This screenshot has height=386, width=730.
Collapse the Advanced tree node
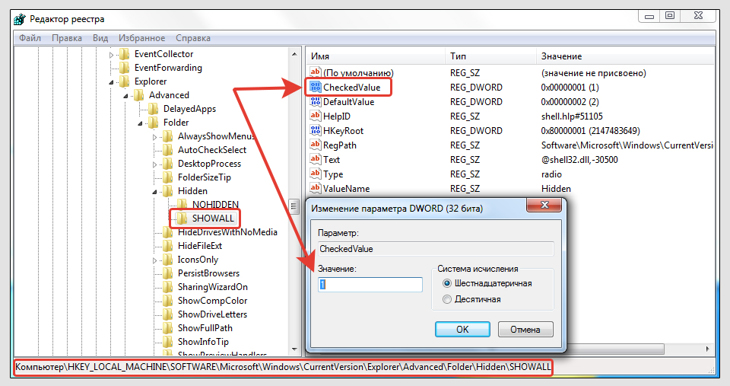click(126, 96)
